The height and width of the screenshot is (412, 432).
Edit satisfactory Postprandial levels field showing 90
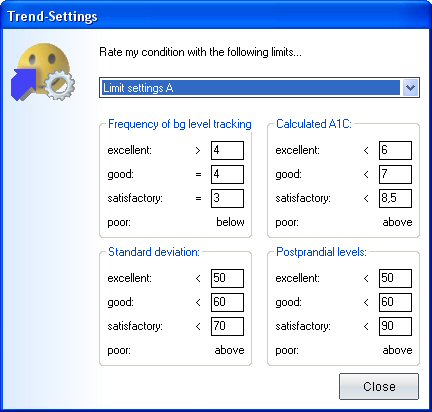coord(395,326)
